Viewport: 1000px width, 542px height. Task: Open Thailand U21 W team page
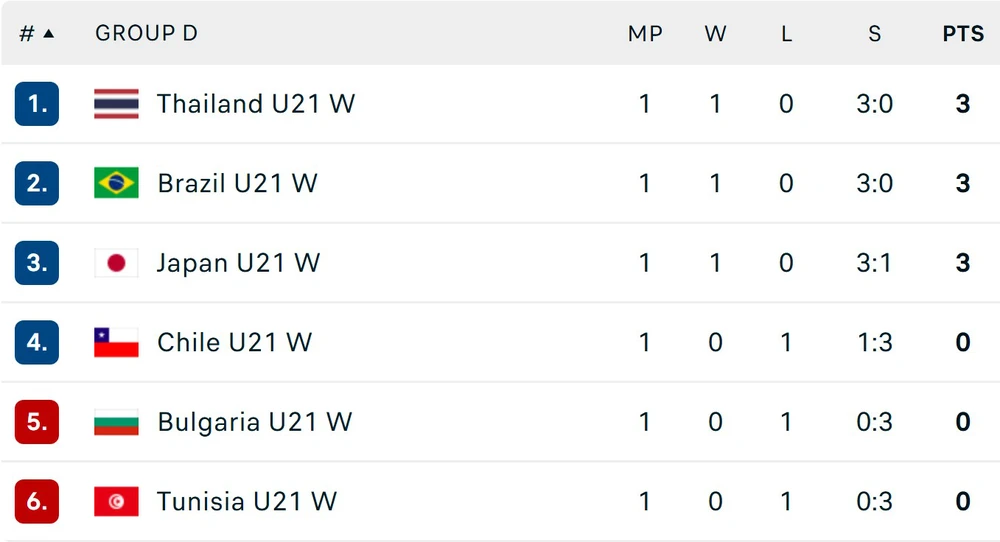click(x=256, y=104)
